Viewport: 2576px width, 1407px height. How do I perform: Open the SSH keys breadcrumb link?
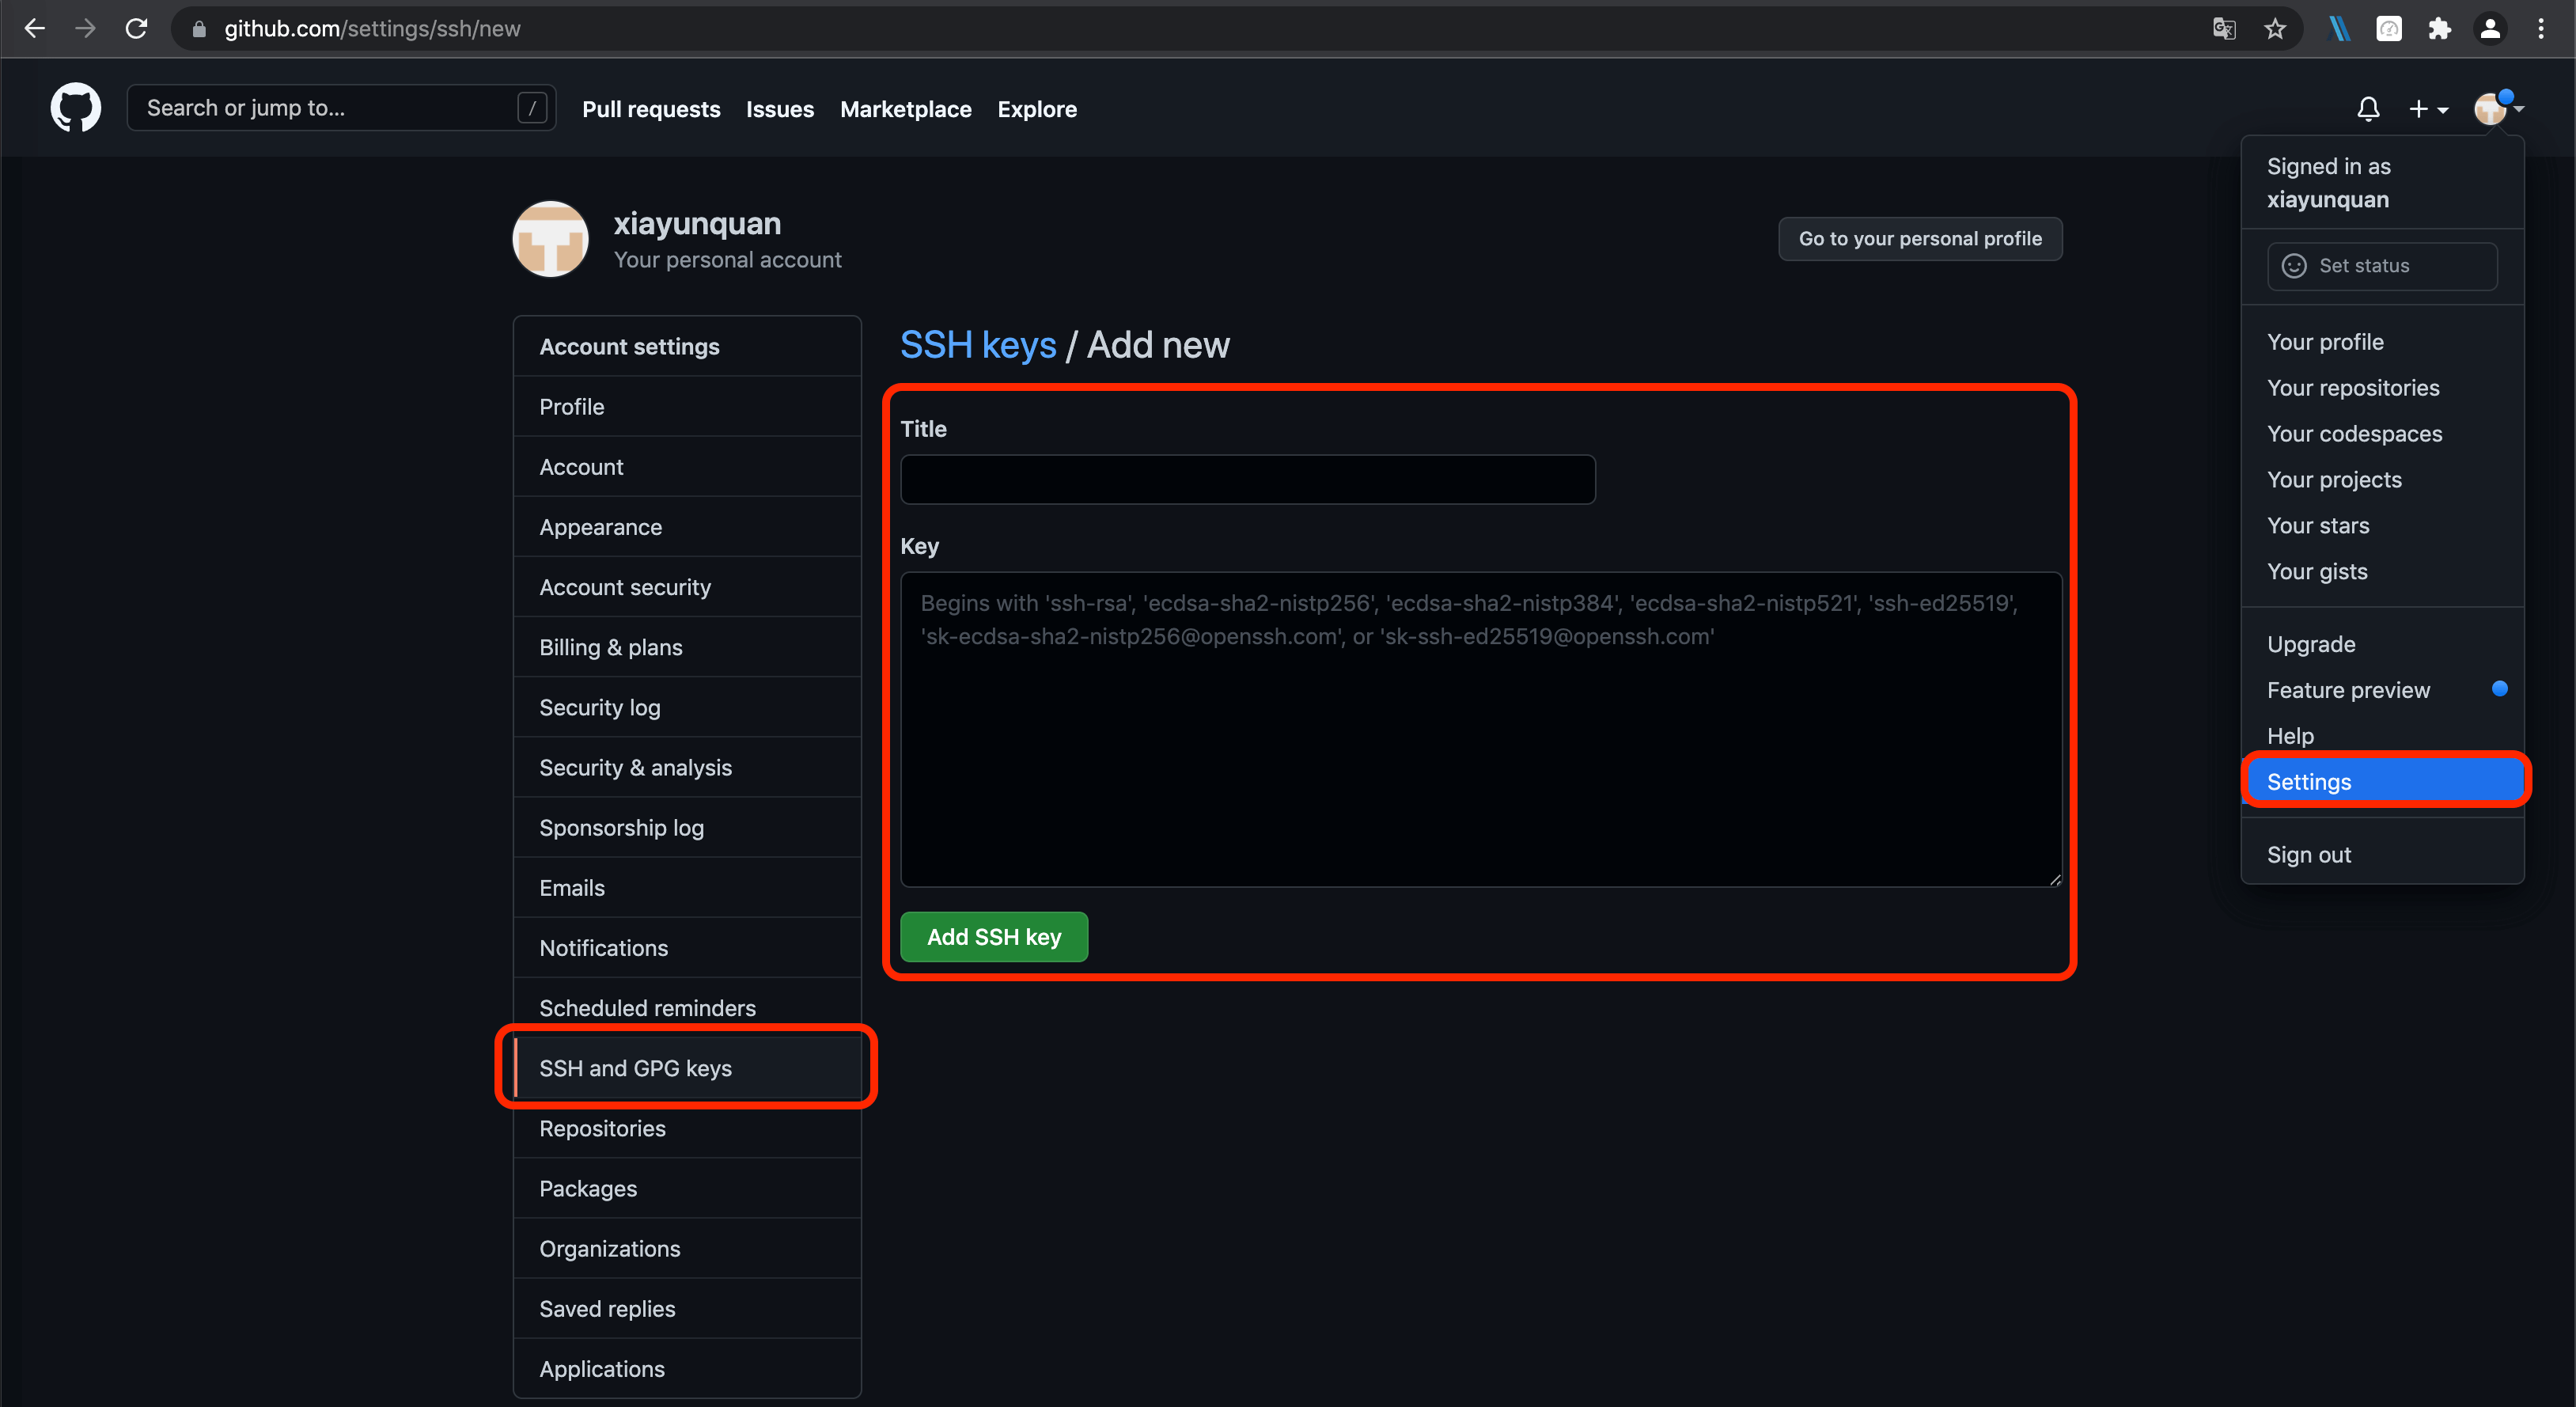(978, 344)
